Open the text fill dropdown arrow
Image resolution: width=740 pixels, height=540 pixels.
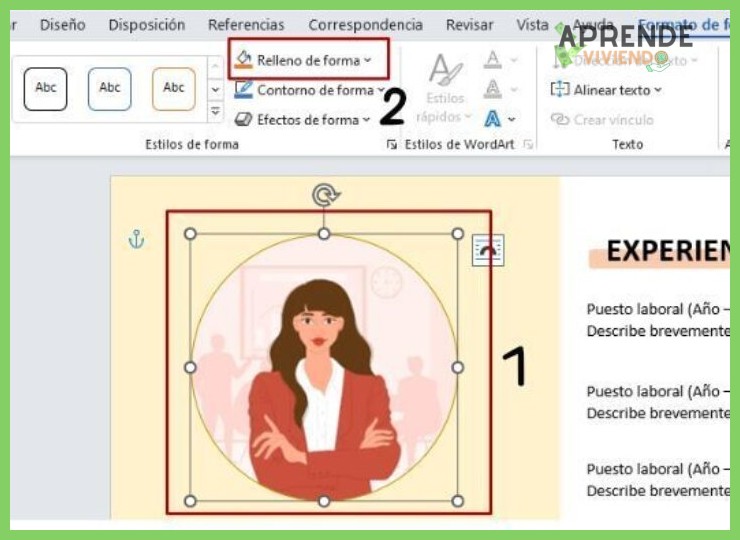(x=513, y=60)
